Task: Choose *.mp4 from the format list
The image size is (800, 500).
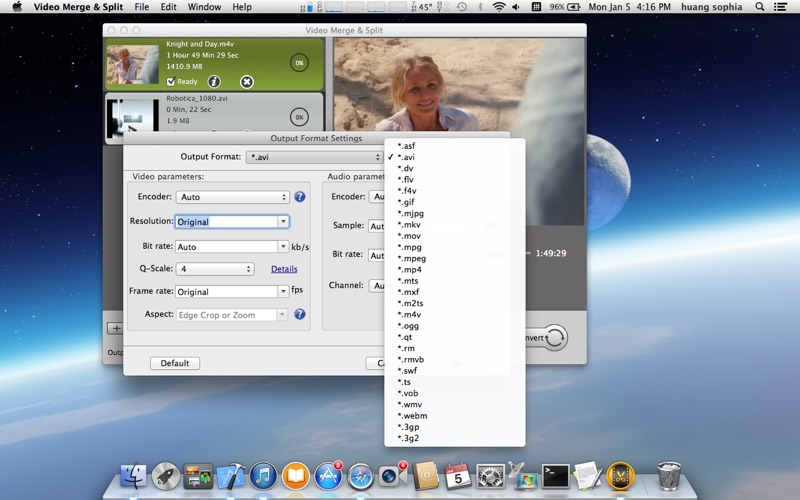Action: [455, 269]
